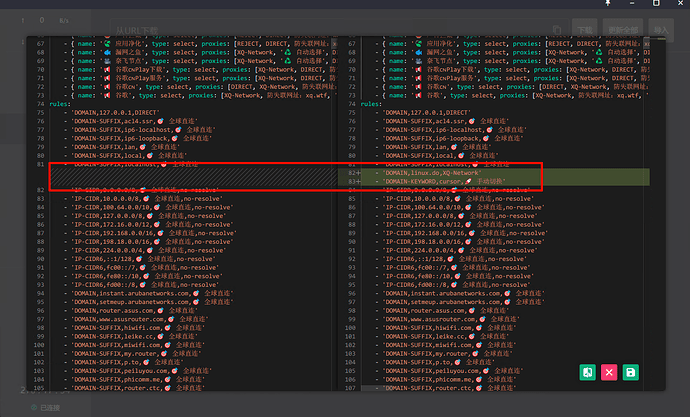Click 'IP-CIDR,198.18.0.0/16' line in right pane
The width and height of the screenshot is (690, 417).
tap(463, 241)
